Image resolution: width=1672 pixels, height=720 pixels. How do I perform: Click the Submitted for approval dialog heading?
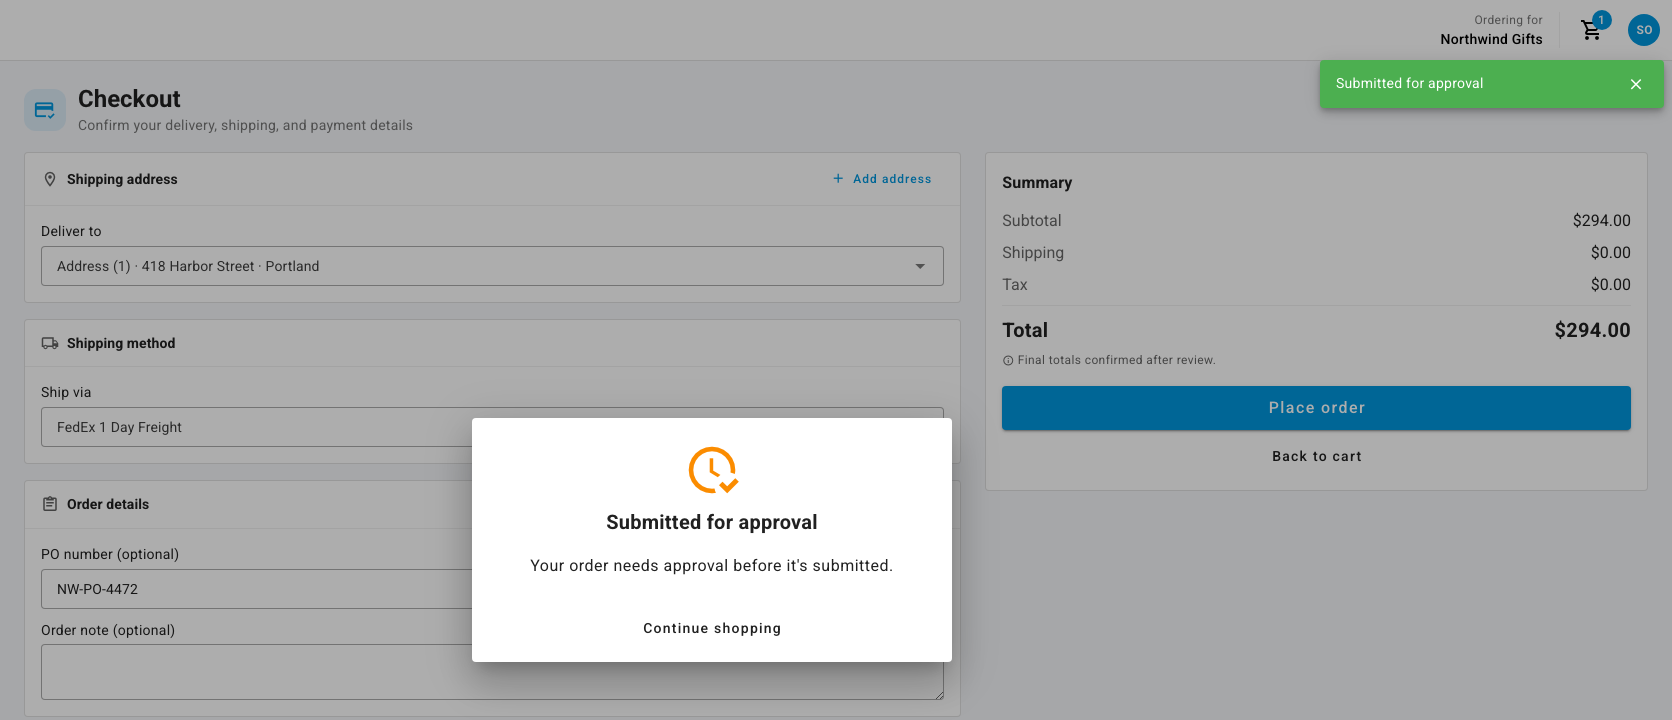tap(712, 522)
